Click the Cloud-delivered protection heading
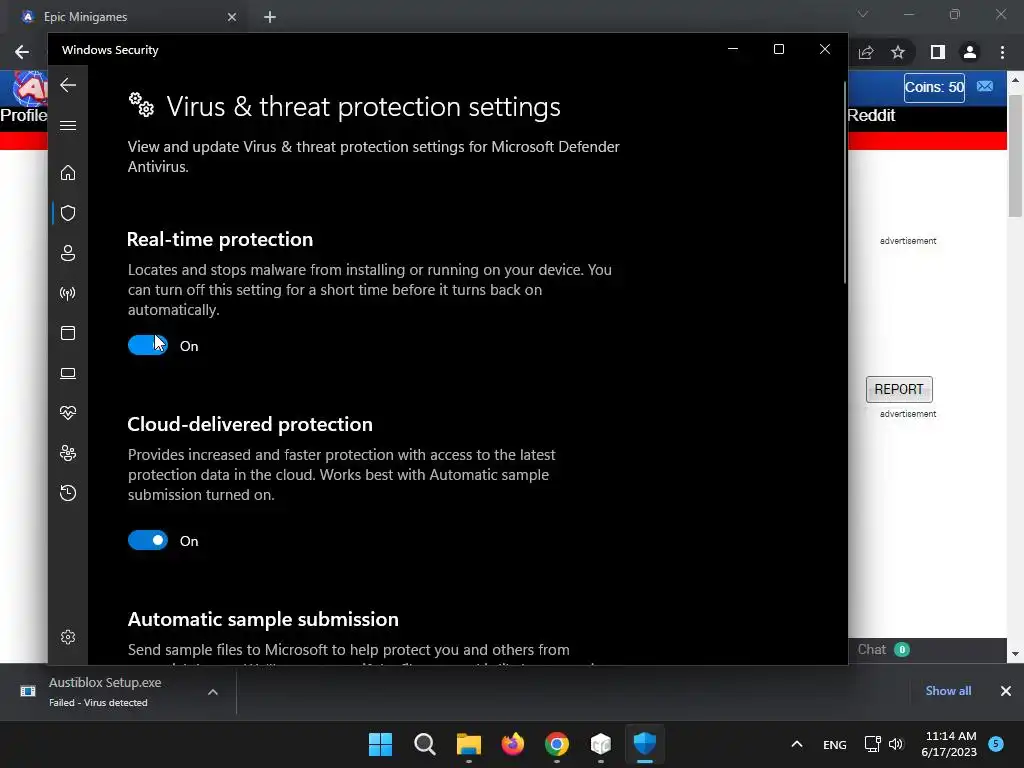Screen dimensions: 1024x768 [x=250, y=424]
